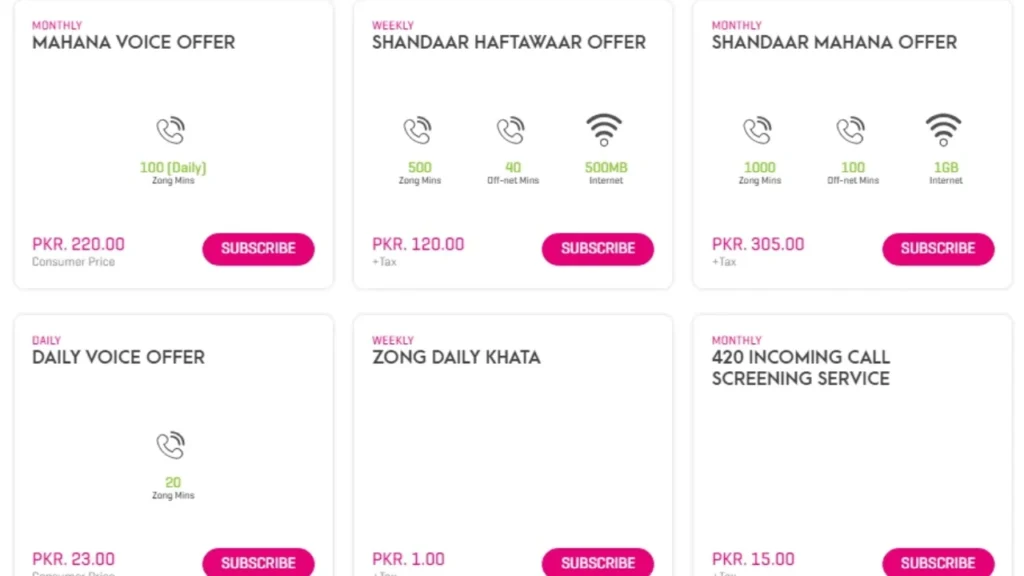Click the 500MB Internet wifi icon

(604, 130)
